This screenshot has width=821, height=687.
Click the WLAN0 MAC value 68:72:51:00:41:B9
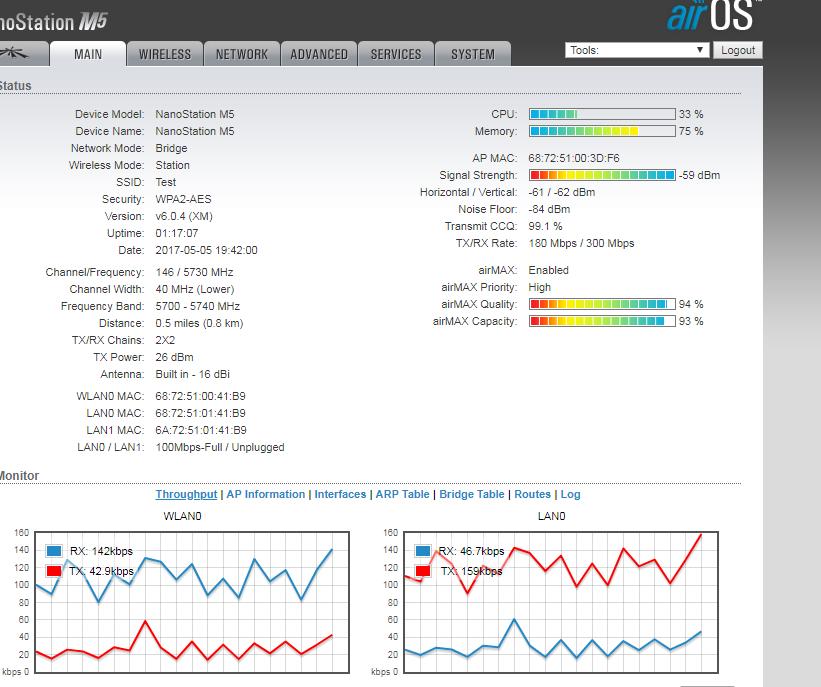[x=201, y=396]
